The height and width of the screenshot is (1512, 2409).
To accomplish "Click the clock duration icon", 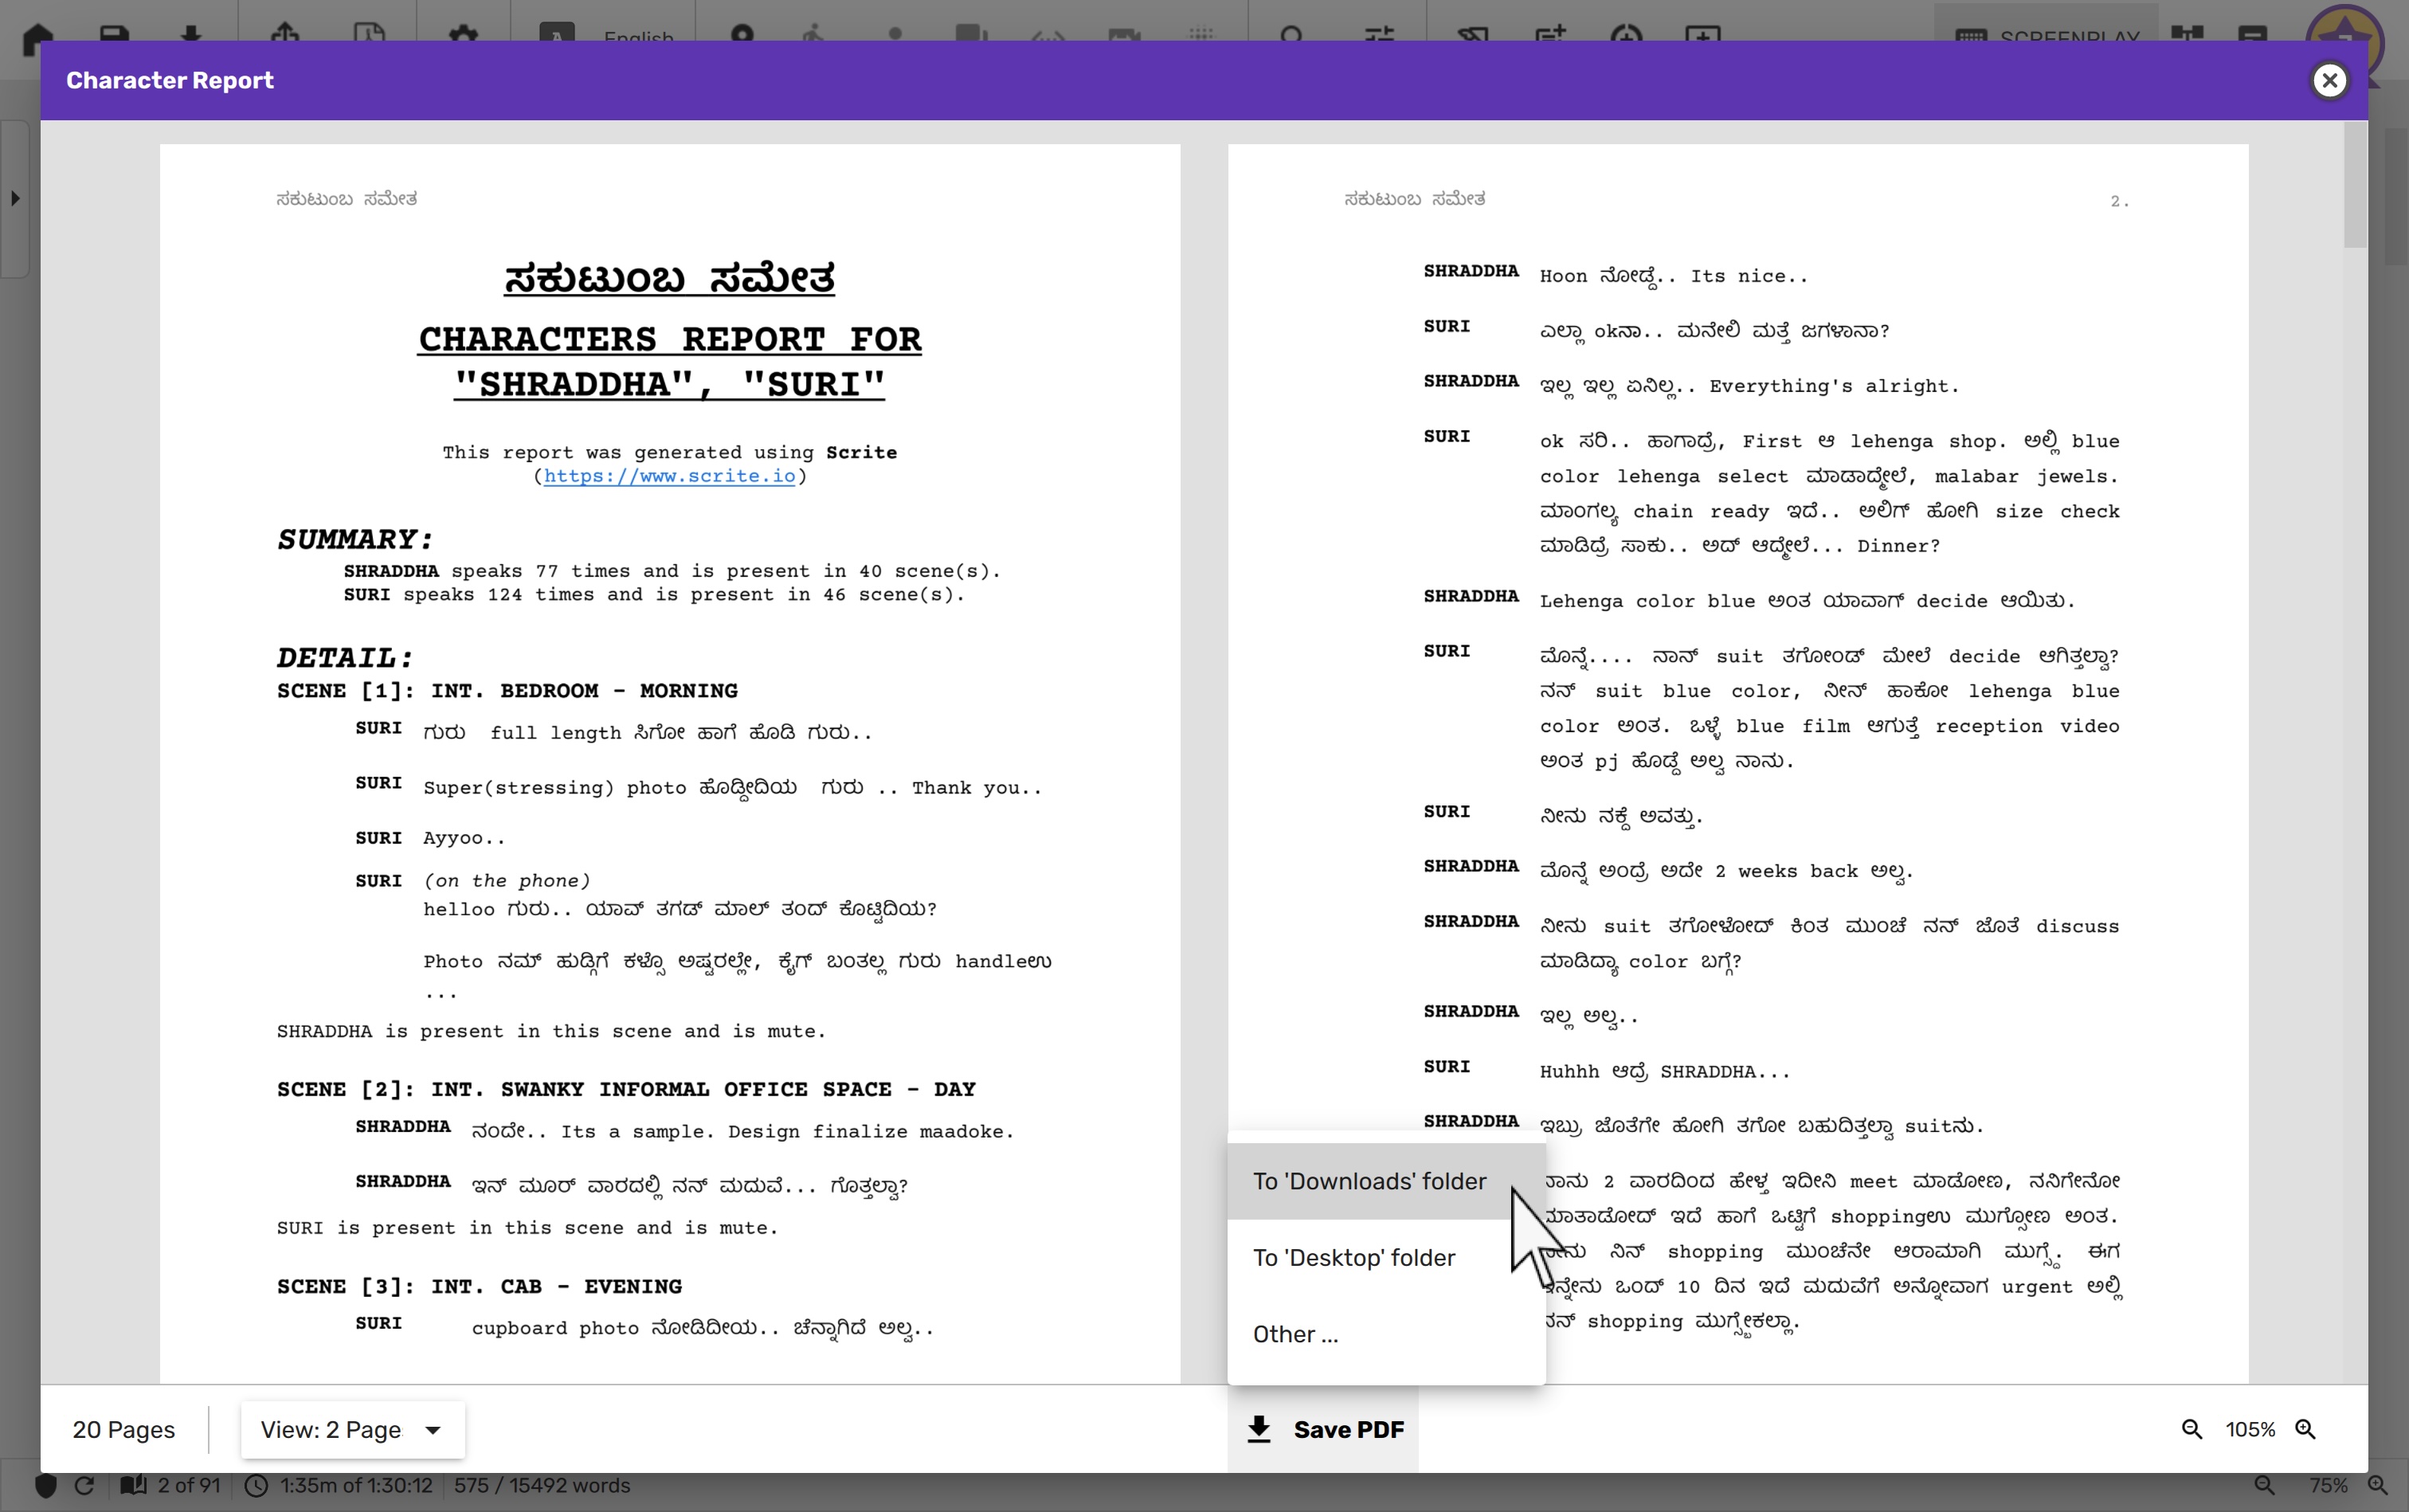I will 257,1485.
